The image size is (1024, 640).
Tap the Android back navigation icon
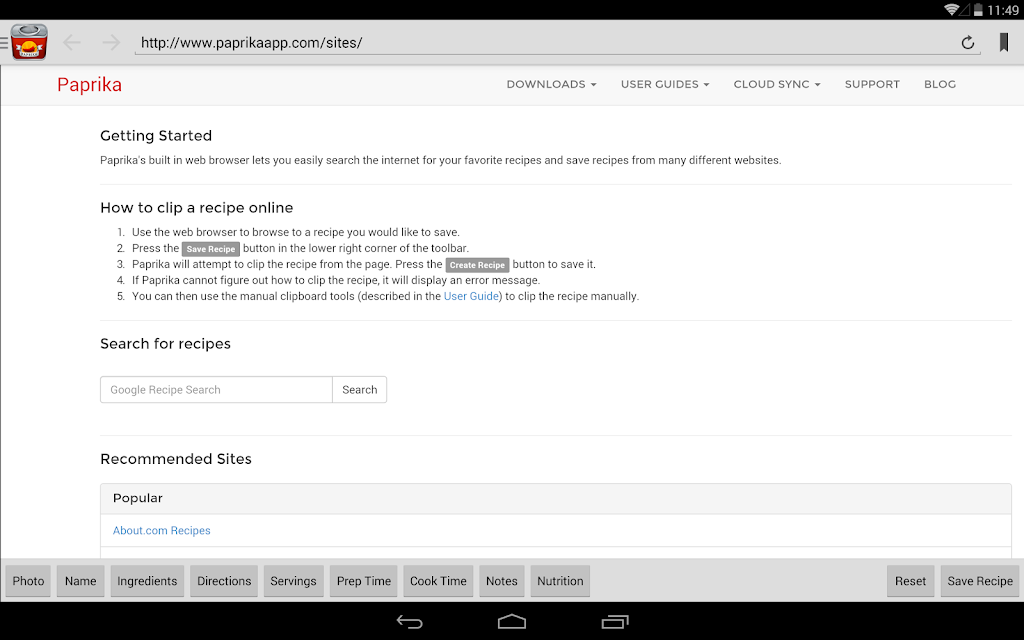click(x=409, y=622)
